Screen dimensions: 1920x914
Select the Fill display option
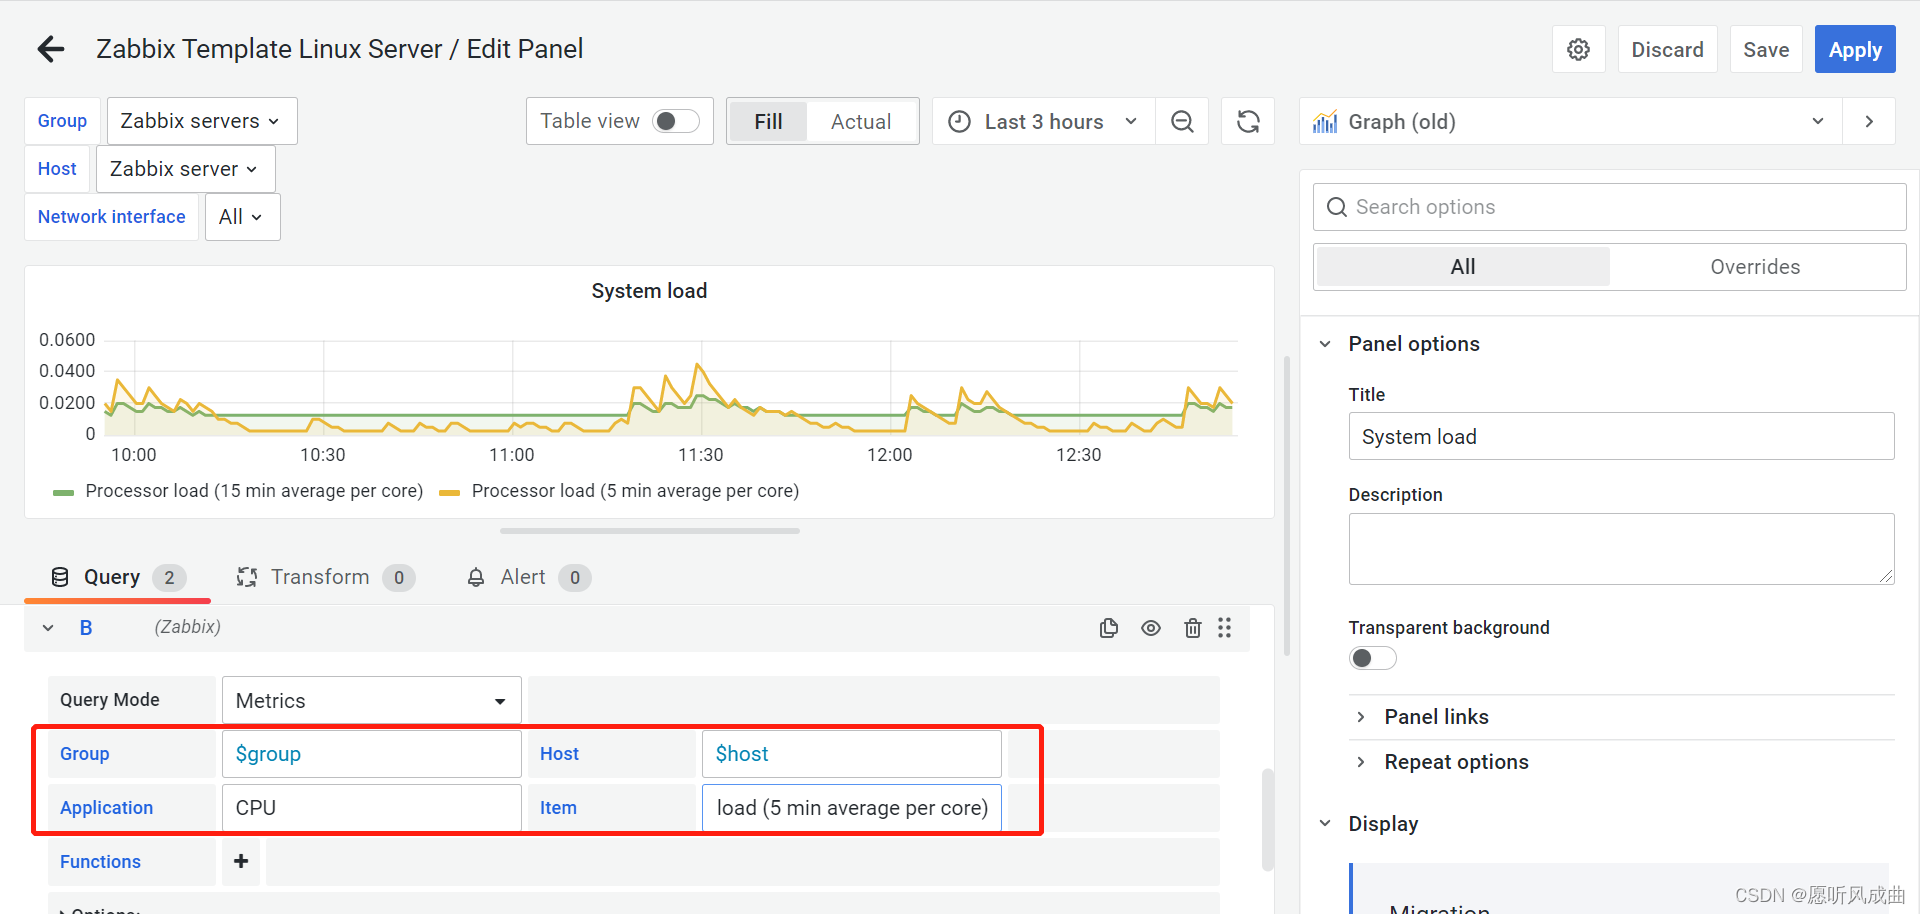pos(768,121)
